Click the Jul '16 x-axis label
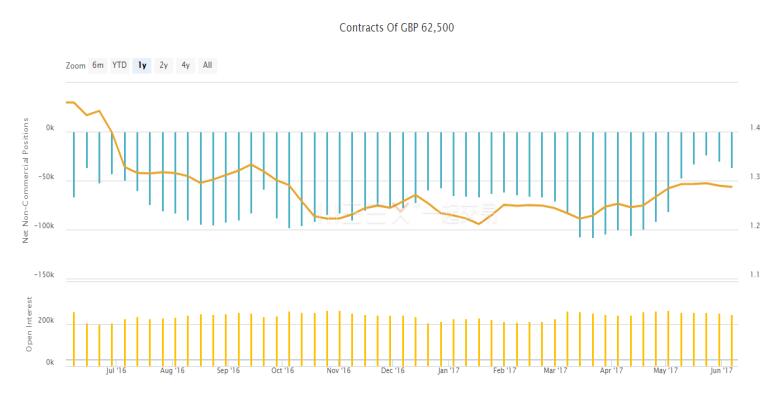Viewport: 764px width, 411px height. (118, 370)
